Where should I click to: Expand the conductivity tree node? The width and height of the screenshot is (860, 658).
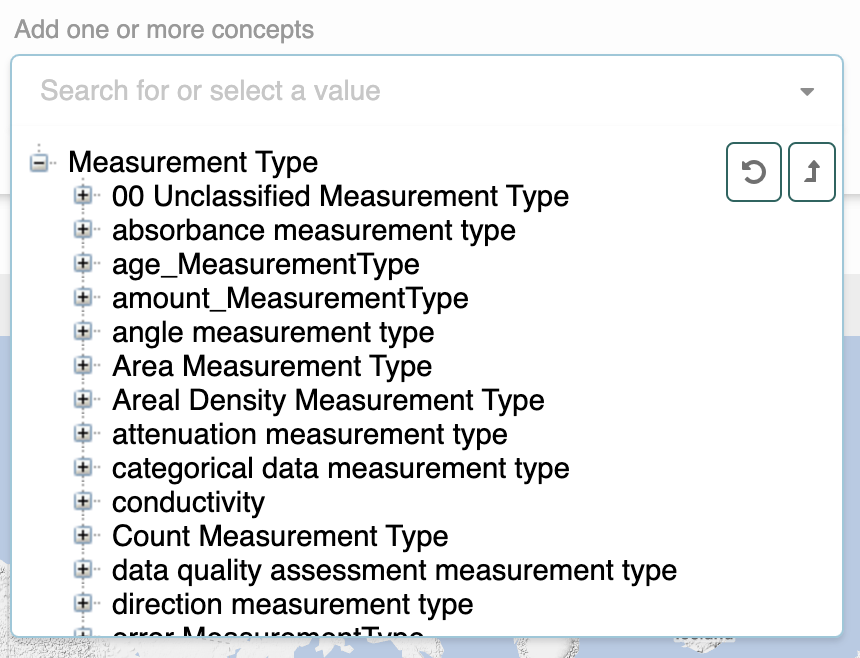click(x=84, y=502)
